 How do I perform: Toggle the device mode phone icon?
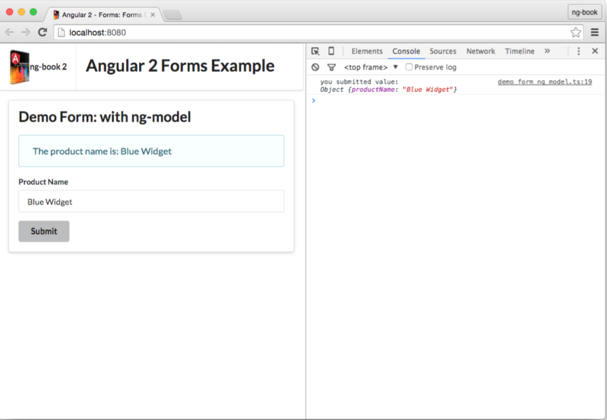[331, 51]
